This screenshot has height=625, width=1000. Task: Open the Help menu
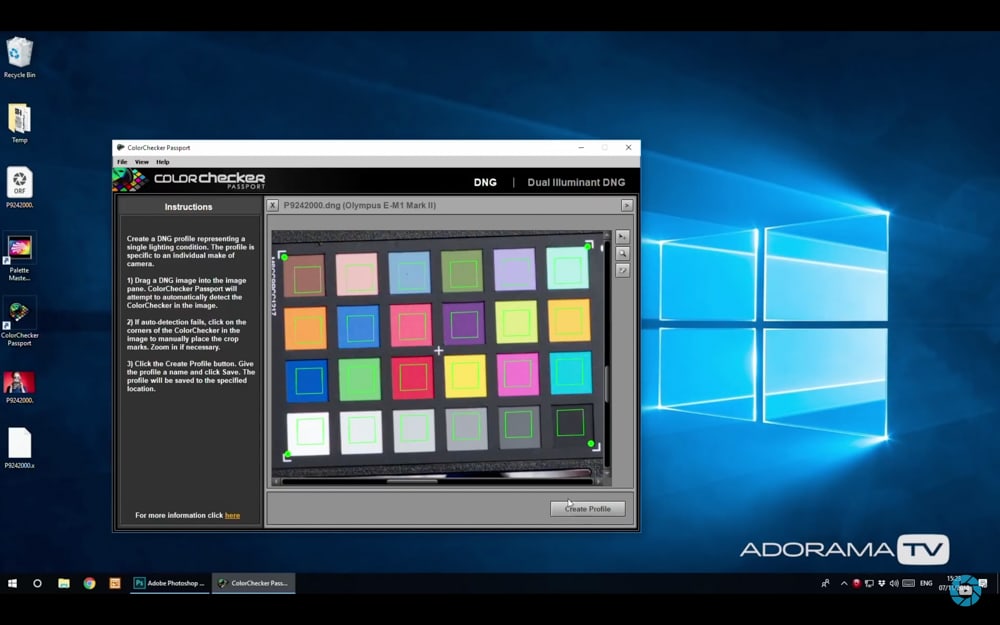tap(162, 162)
